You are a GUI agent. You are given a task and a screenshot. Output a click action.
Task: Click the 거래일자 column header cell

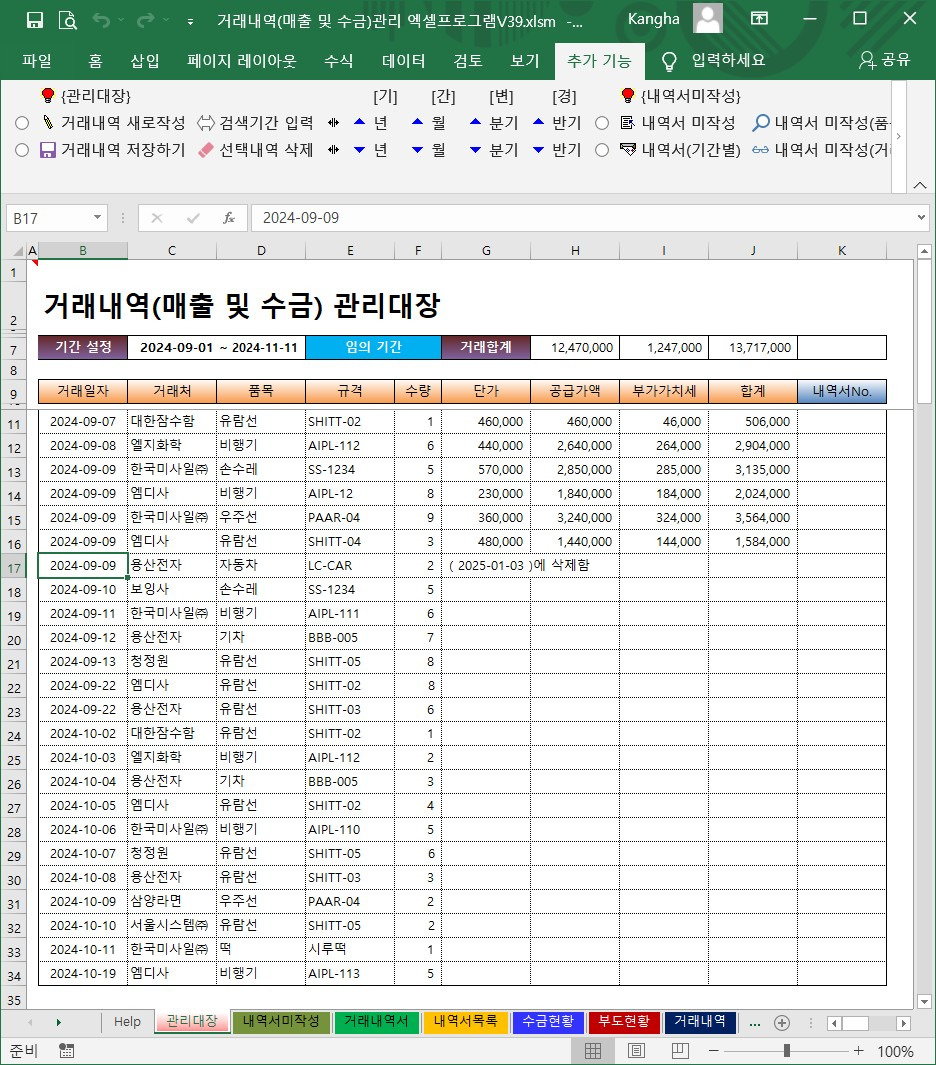click(83, 391)
